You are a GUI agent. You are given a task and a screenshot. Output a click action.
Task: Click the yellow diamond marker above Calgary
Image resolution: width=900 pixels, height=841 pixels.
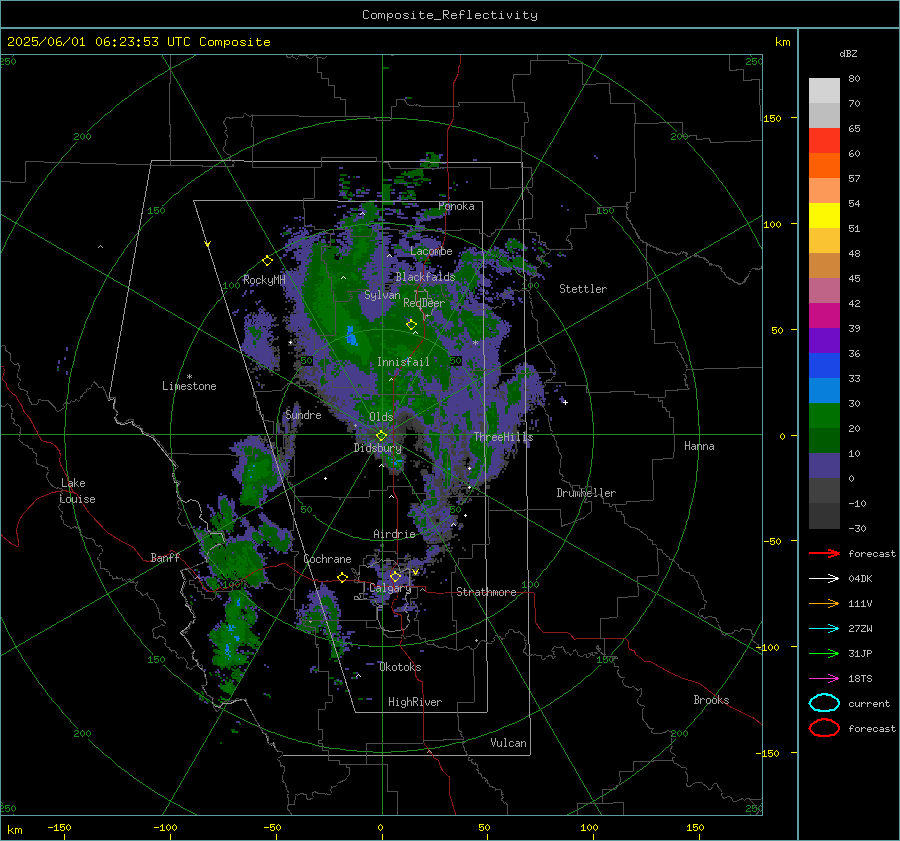(395, 576)
